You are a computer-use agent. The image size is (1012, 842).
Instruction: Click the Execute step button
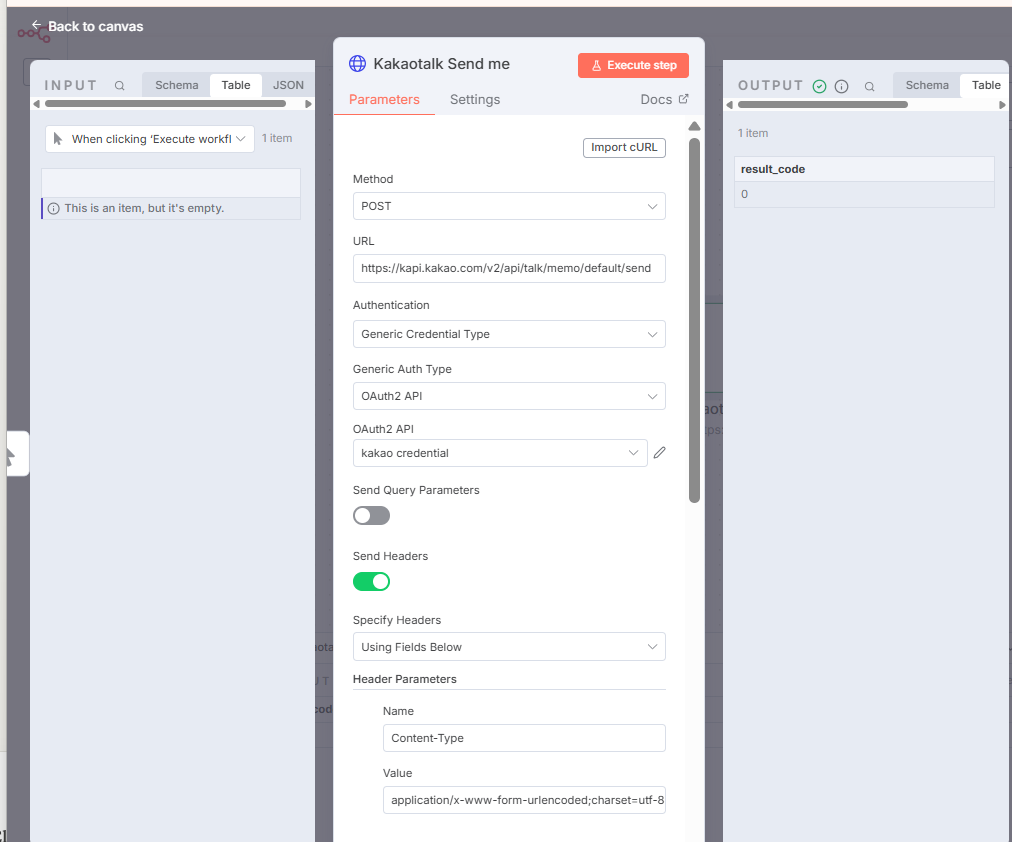[633, 65]
